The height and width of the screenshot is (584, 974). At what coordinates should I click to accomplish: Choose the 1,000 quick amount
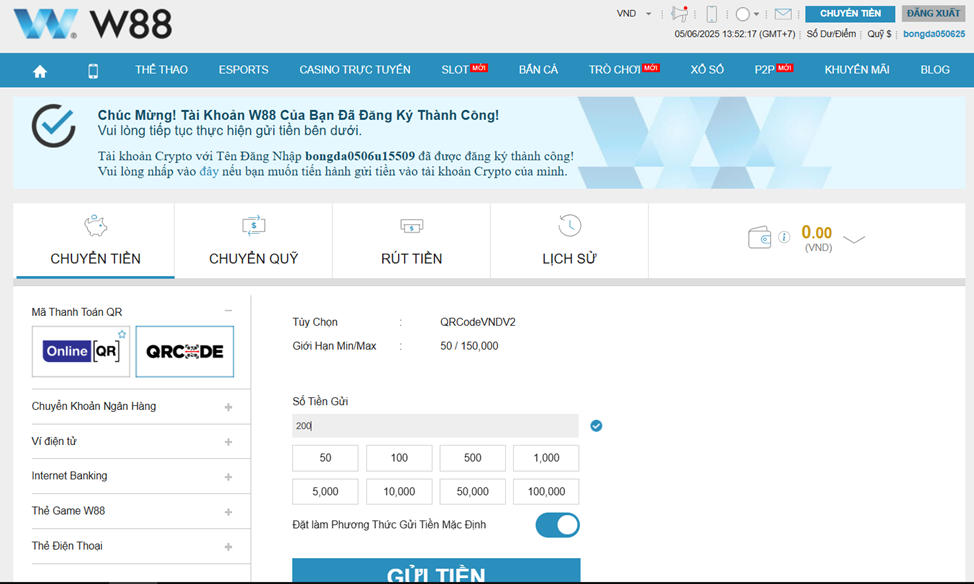click(x=546, y=458)
